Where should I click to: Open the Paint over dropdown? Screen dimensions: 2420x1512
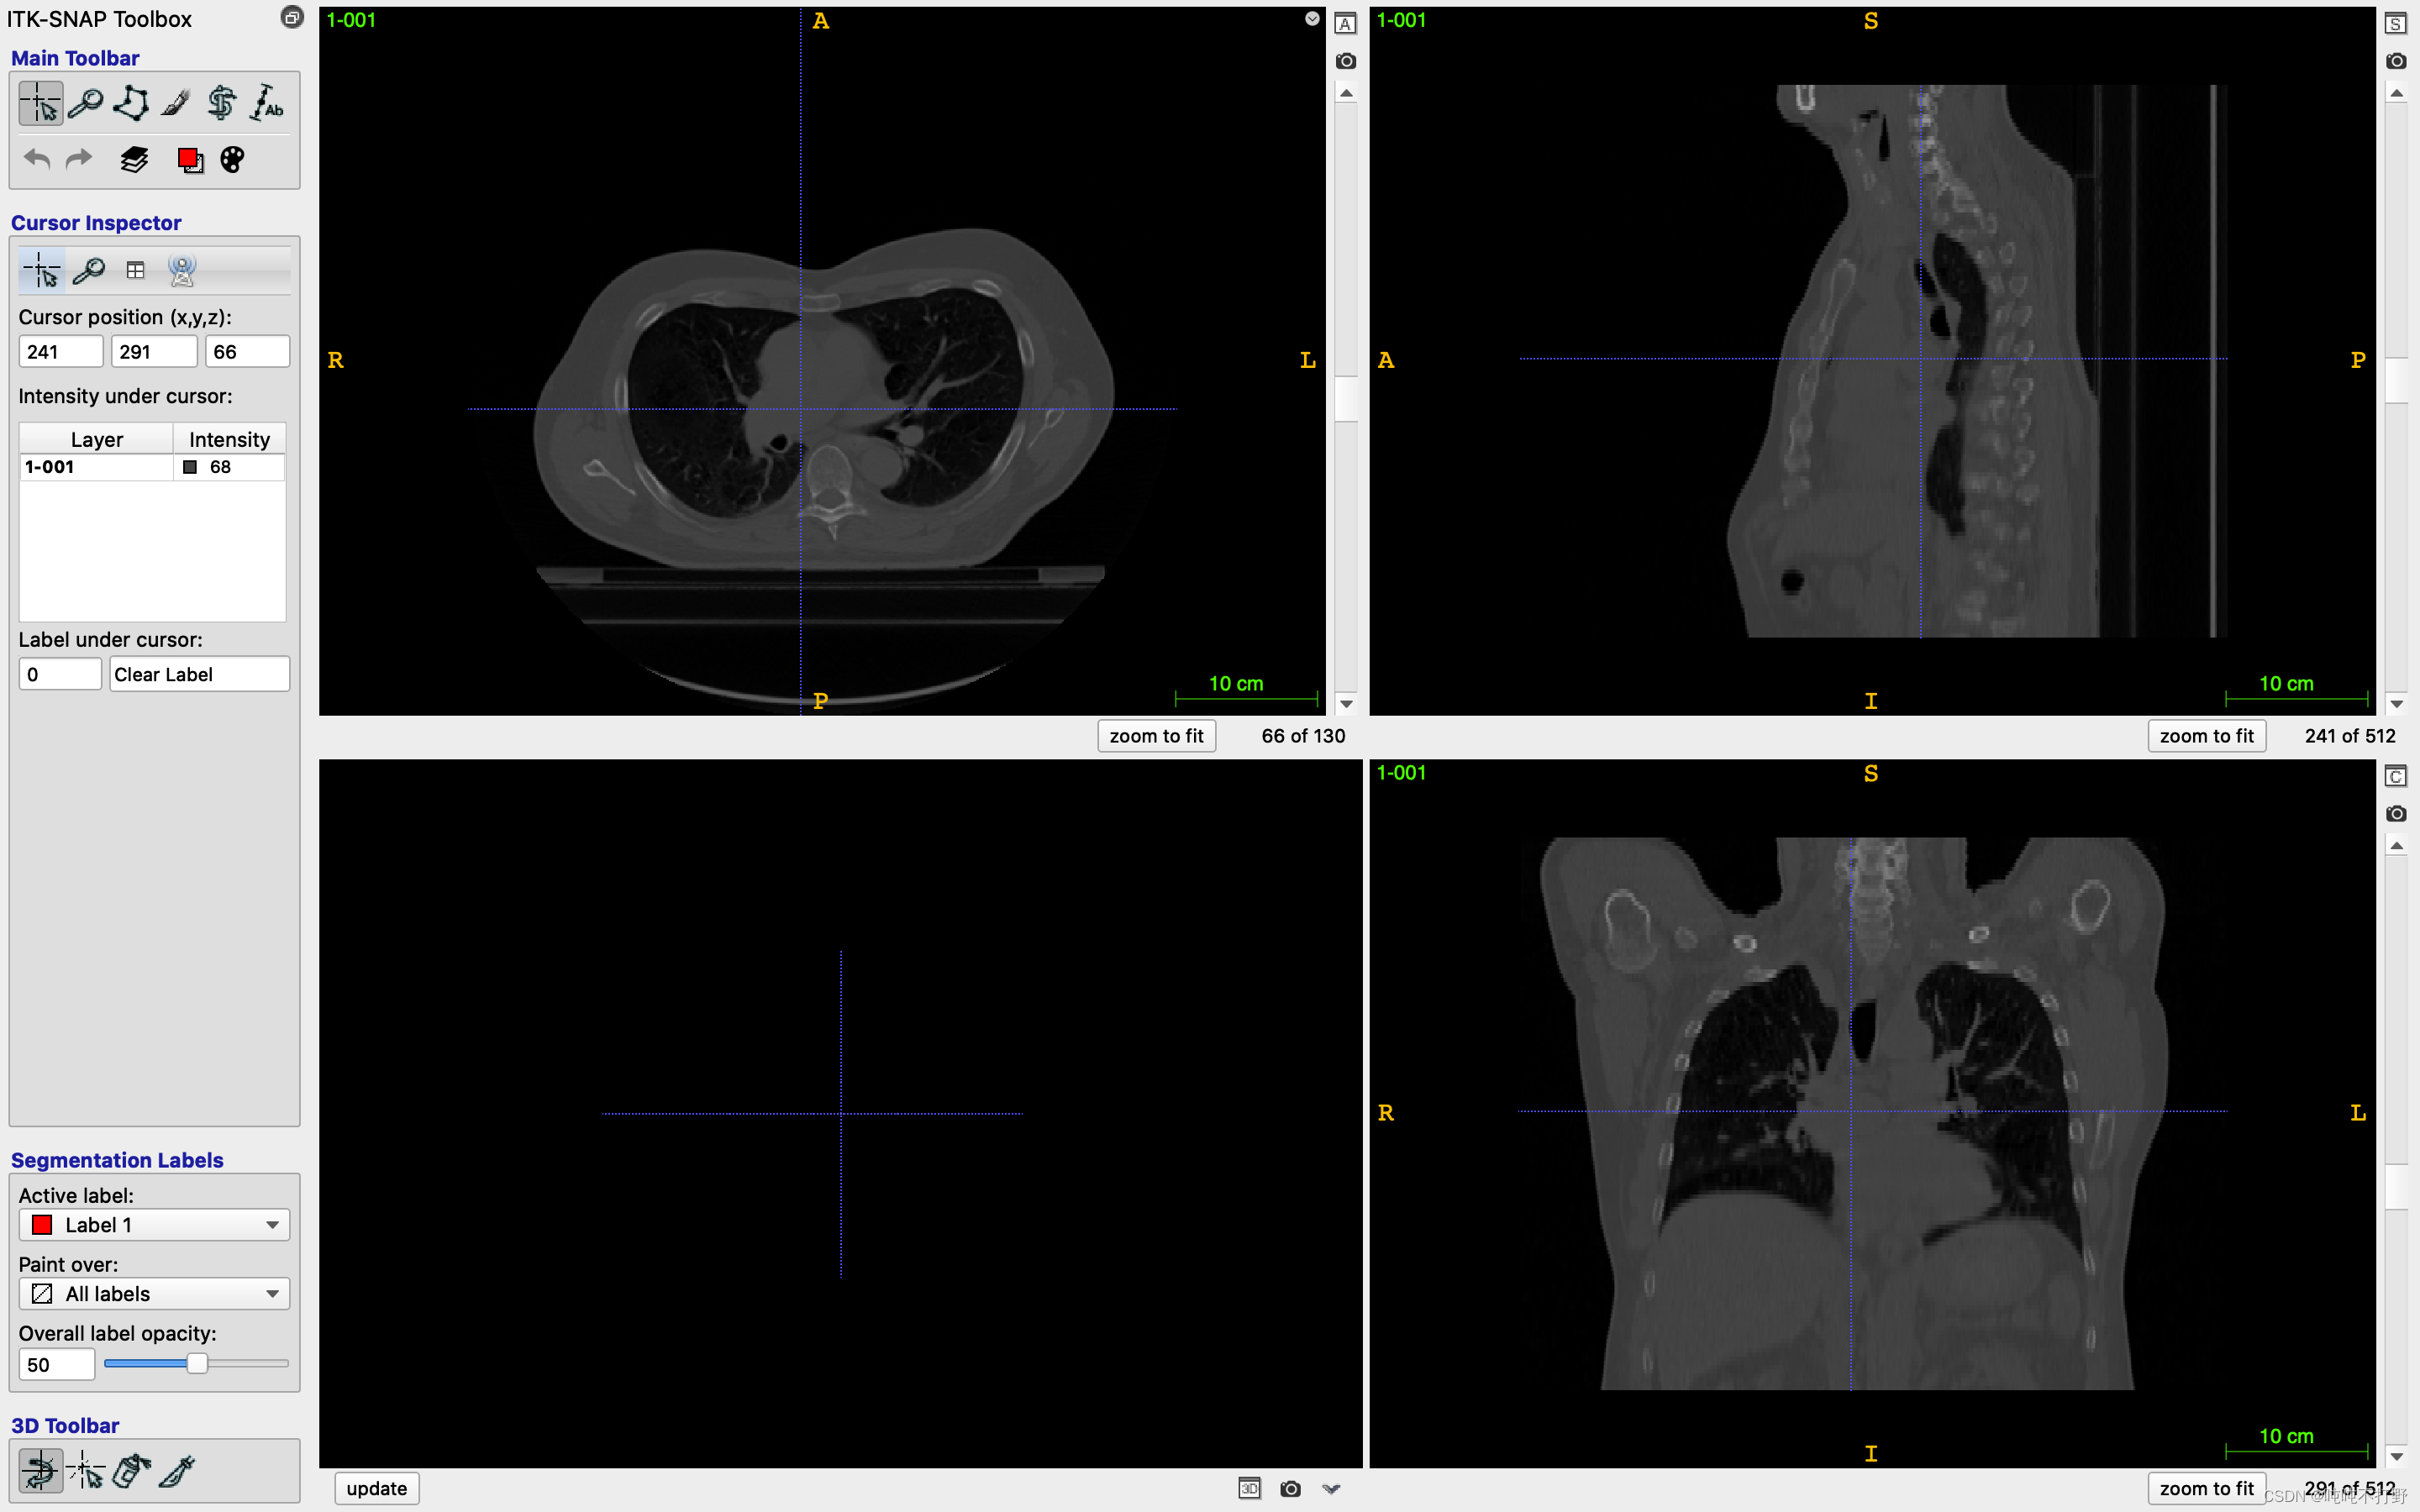pos(154,1294)
